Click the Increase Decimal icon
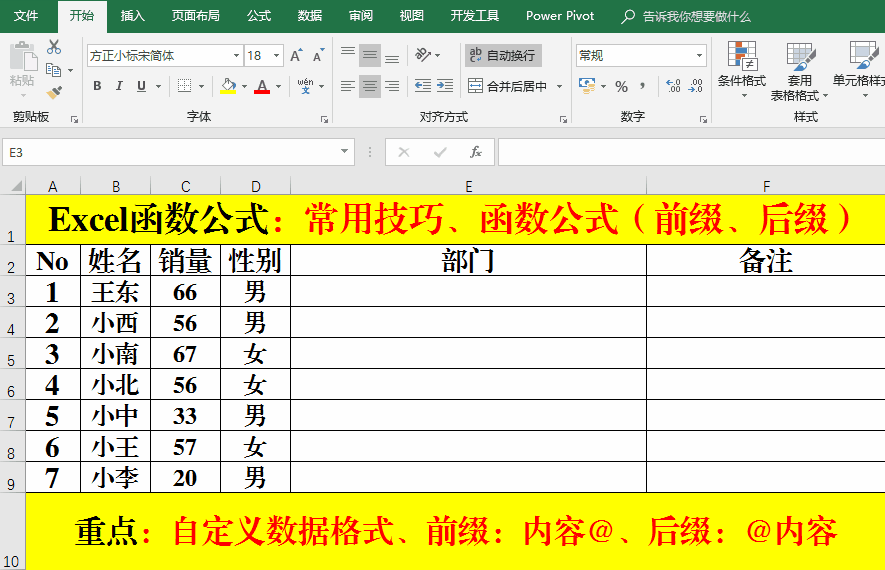The width and height of the screenshot is (885, 570). tap(673, 87)
